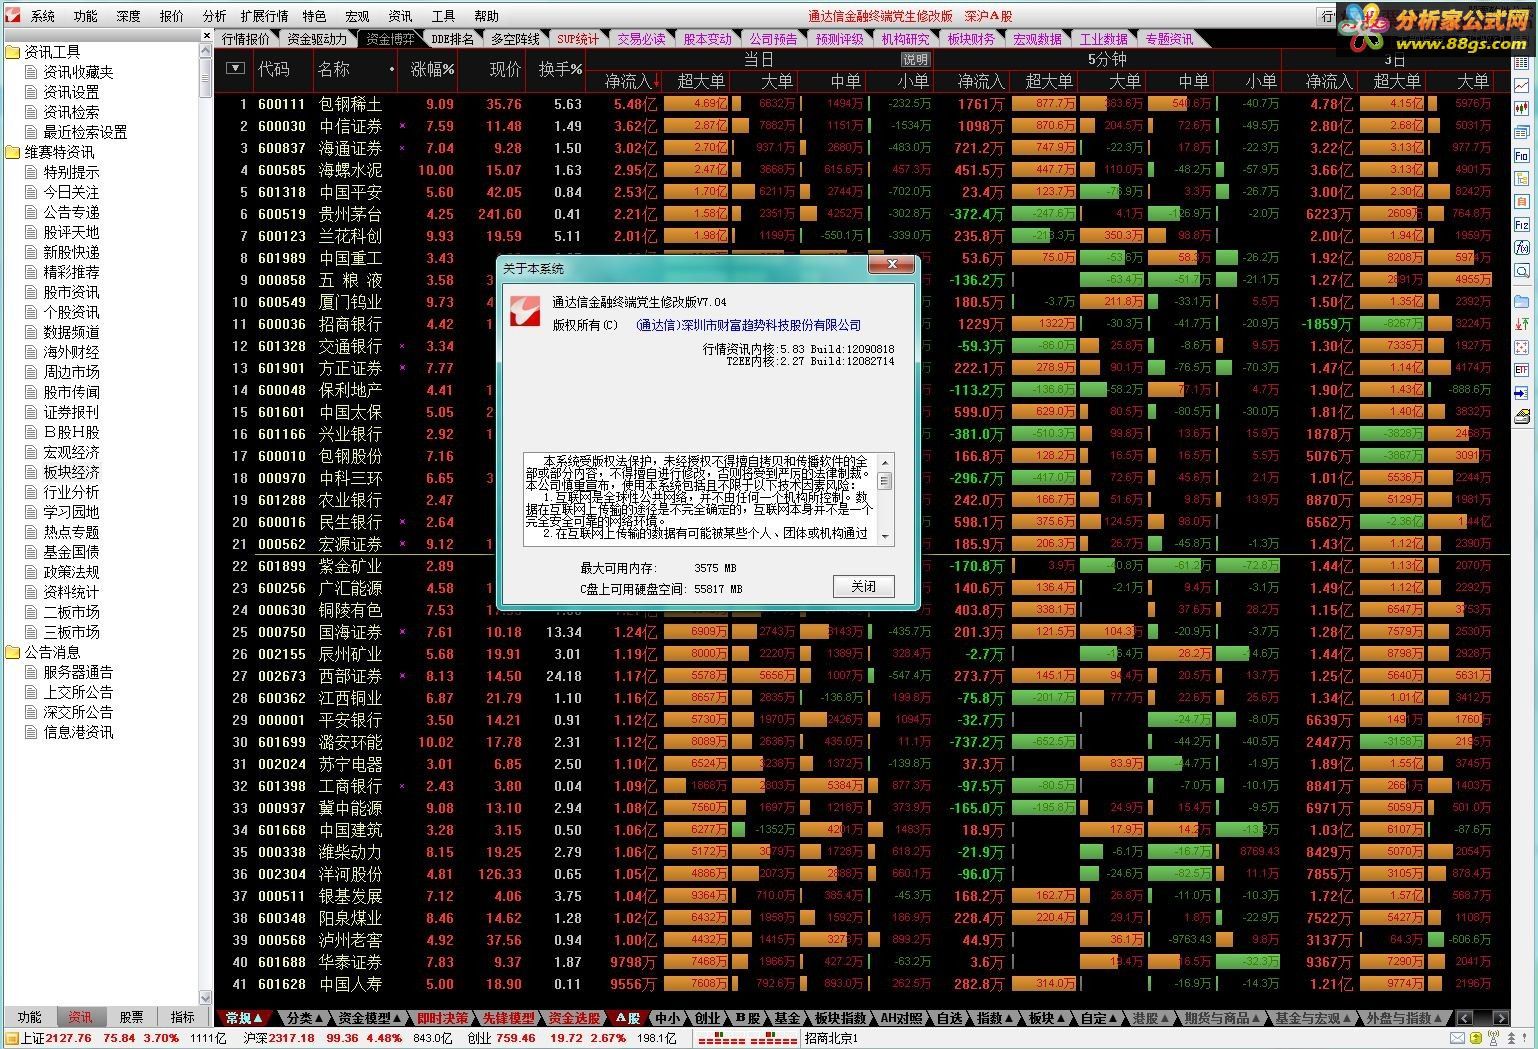Select stock row 包钢稀土 600111
The image size is (1538, 1049).
pyautogui.click(x=860, y=104)
